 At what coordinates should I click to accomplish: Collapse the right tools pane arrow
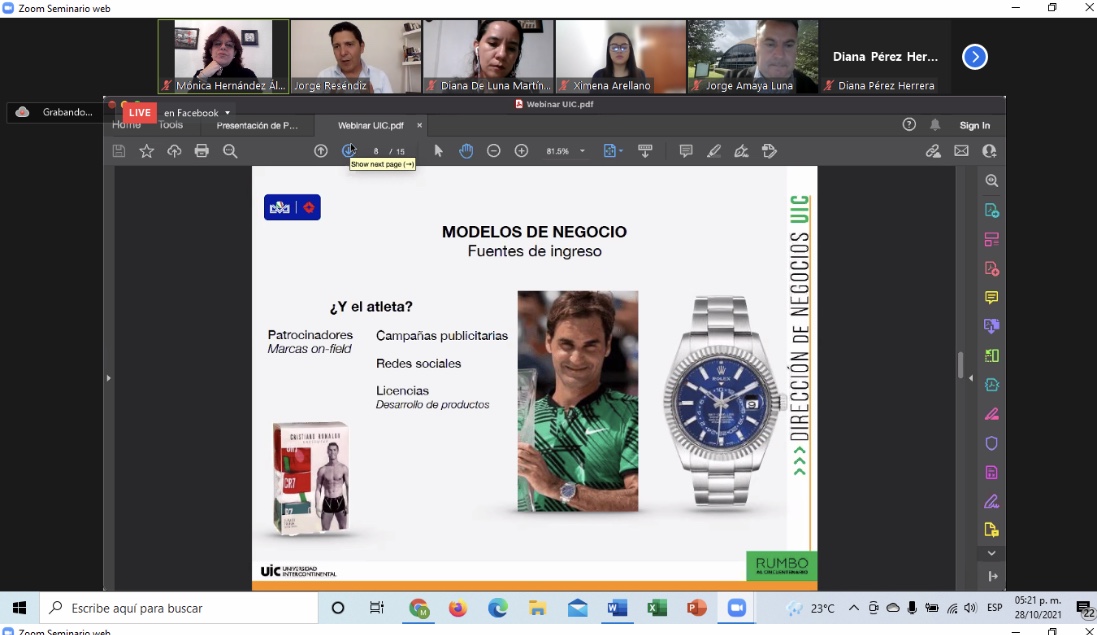tap(970, 378)
